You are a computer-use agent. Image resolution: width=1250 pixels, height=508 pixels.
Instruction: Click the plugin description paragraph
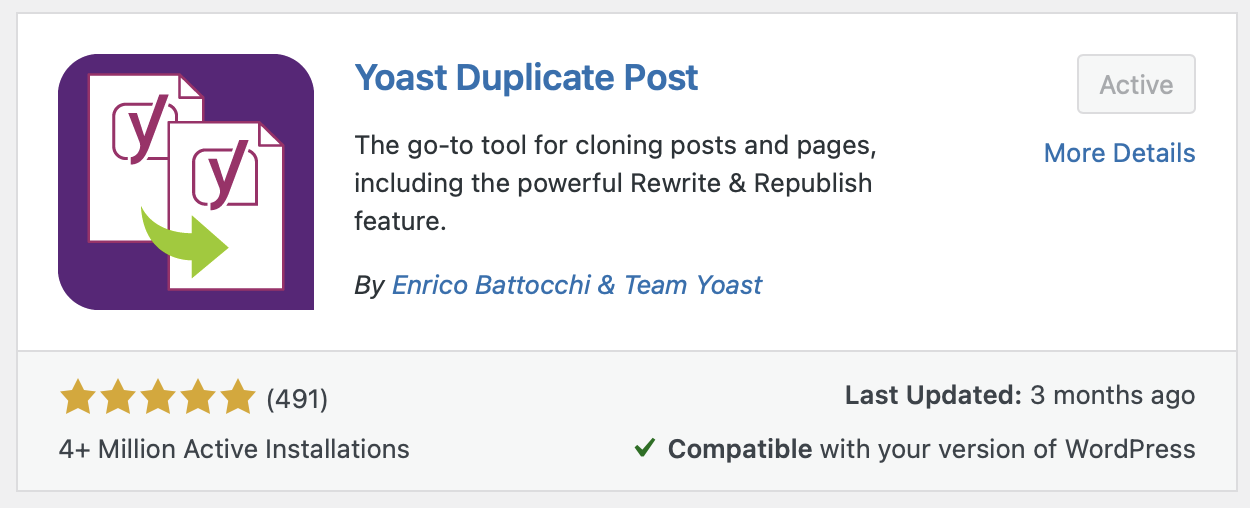coord(615,184)
